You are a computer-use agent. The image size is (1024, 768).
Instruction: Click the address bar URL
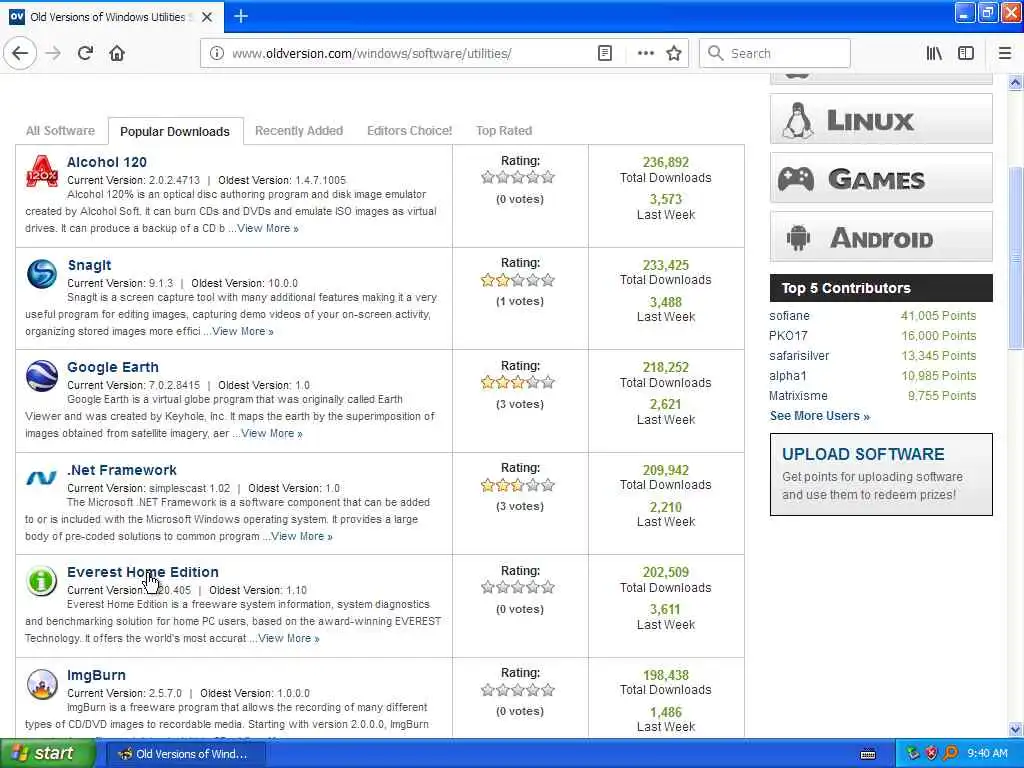tap(372, 54)
